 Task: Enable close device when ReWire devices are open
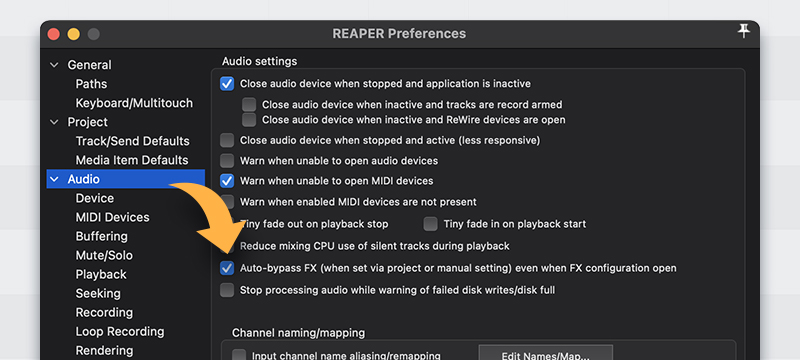click(x=249, y=120)
